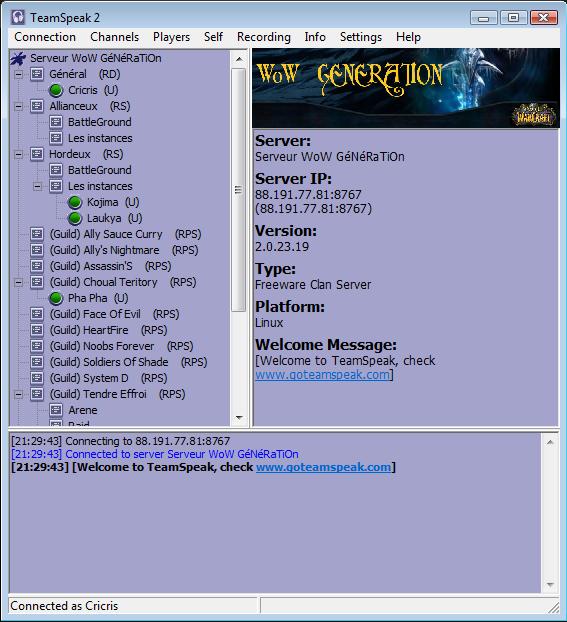This screenshot has width=567, height=622.
Task: Click the green player icon for Cricris
Action: pos(56,90)
